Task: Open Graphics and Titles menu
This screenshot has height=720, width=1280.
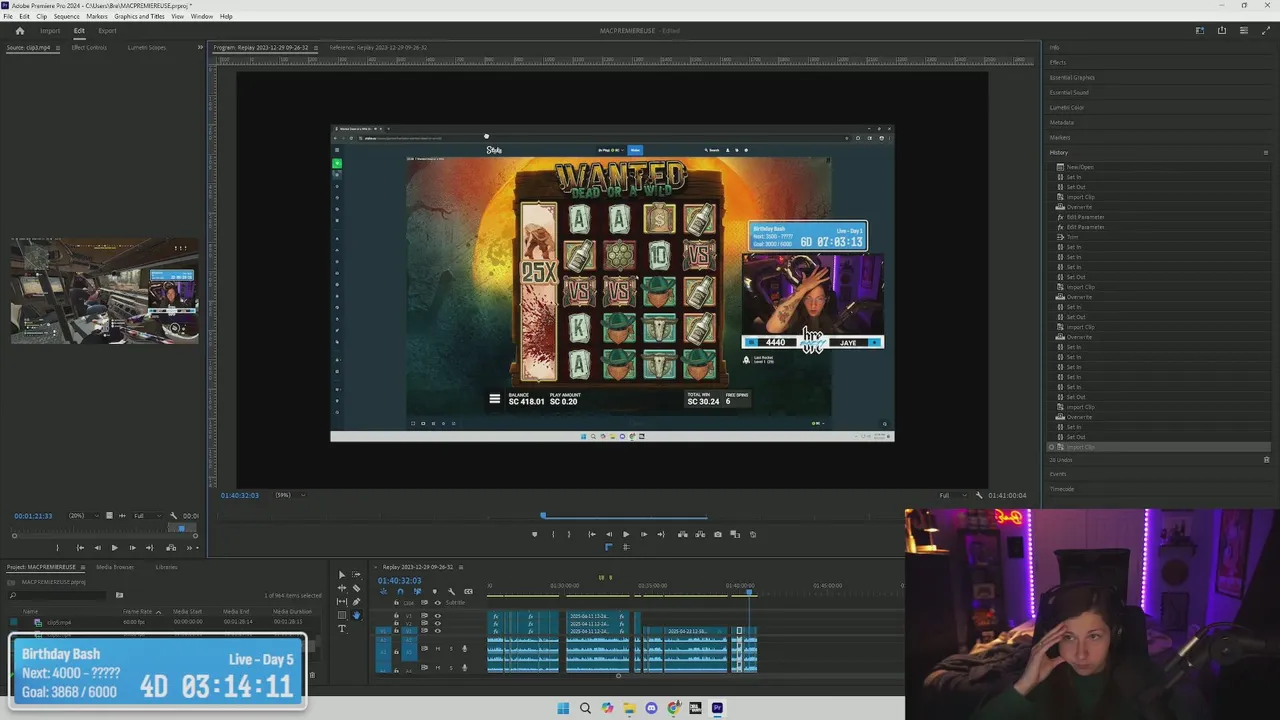Action: pyautogui.click(x=139, y=16)
